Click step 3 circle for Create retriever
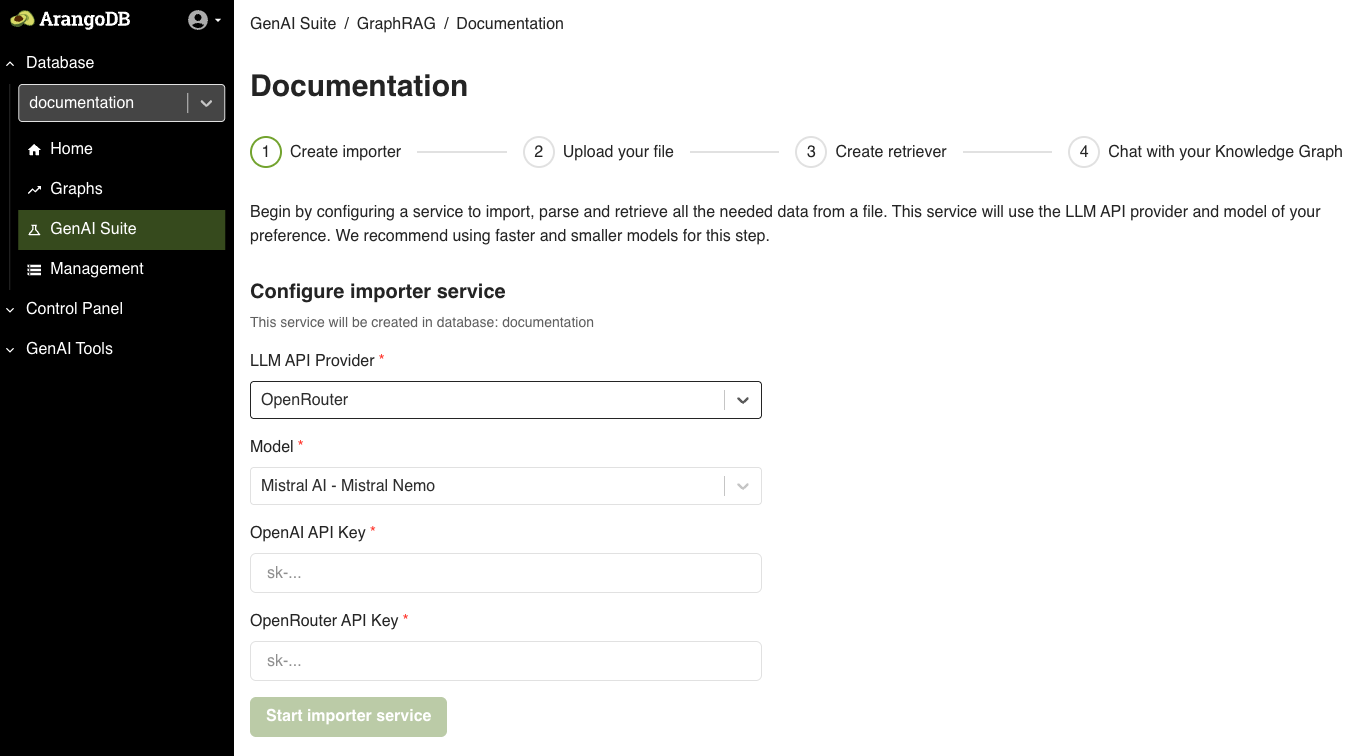1353x756 pixels. [811, 152]
